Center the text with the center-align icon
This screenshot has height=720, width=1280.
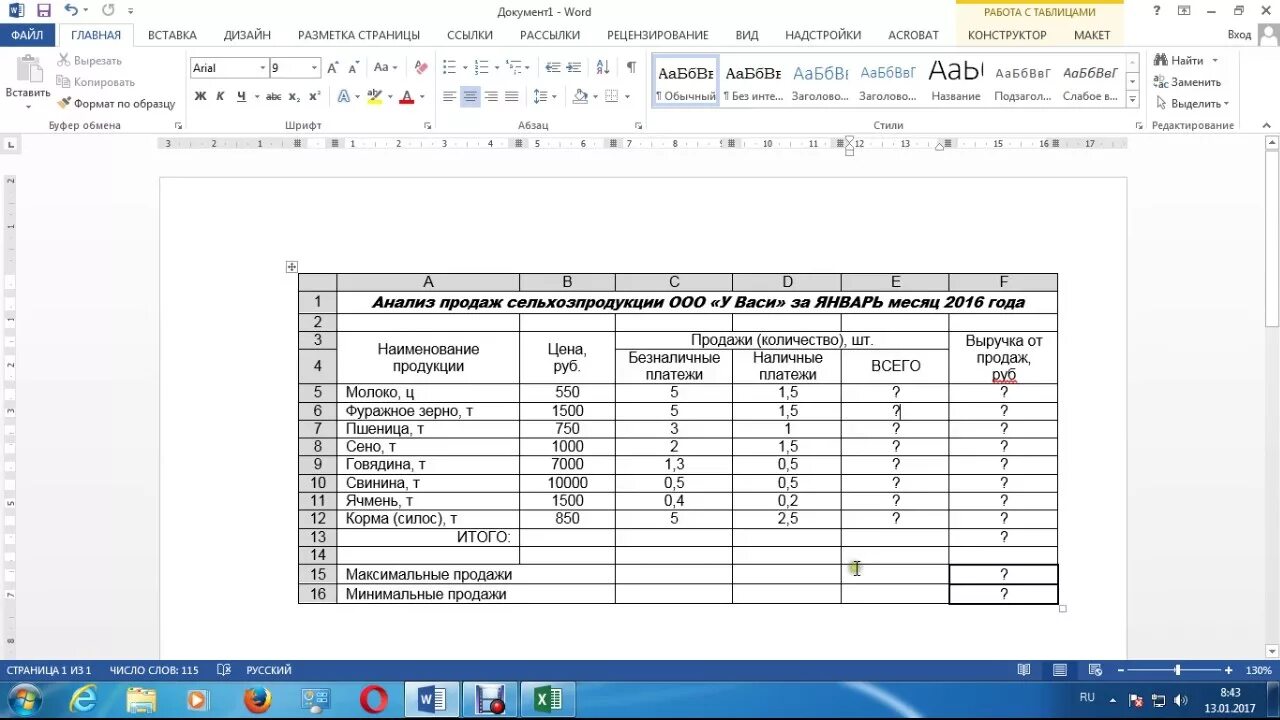470,97
